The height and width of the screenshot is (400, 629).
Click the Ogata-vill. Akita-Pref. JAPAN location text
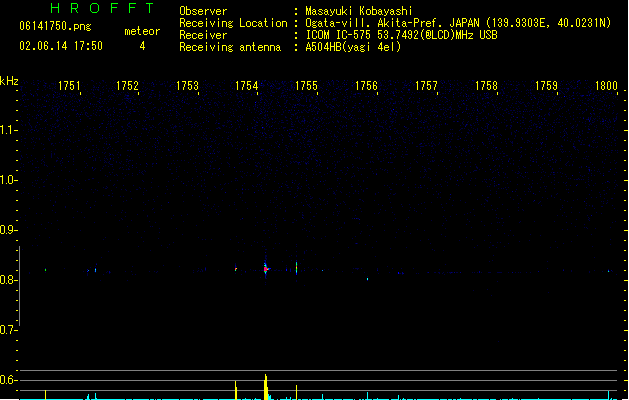click(458, 23)
